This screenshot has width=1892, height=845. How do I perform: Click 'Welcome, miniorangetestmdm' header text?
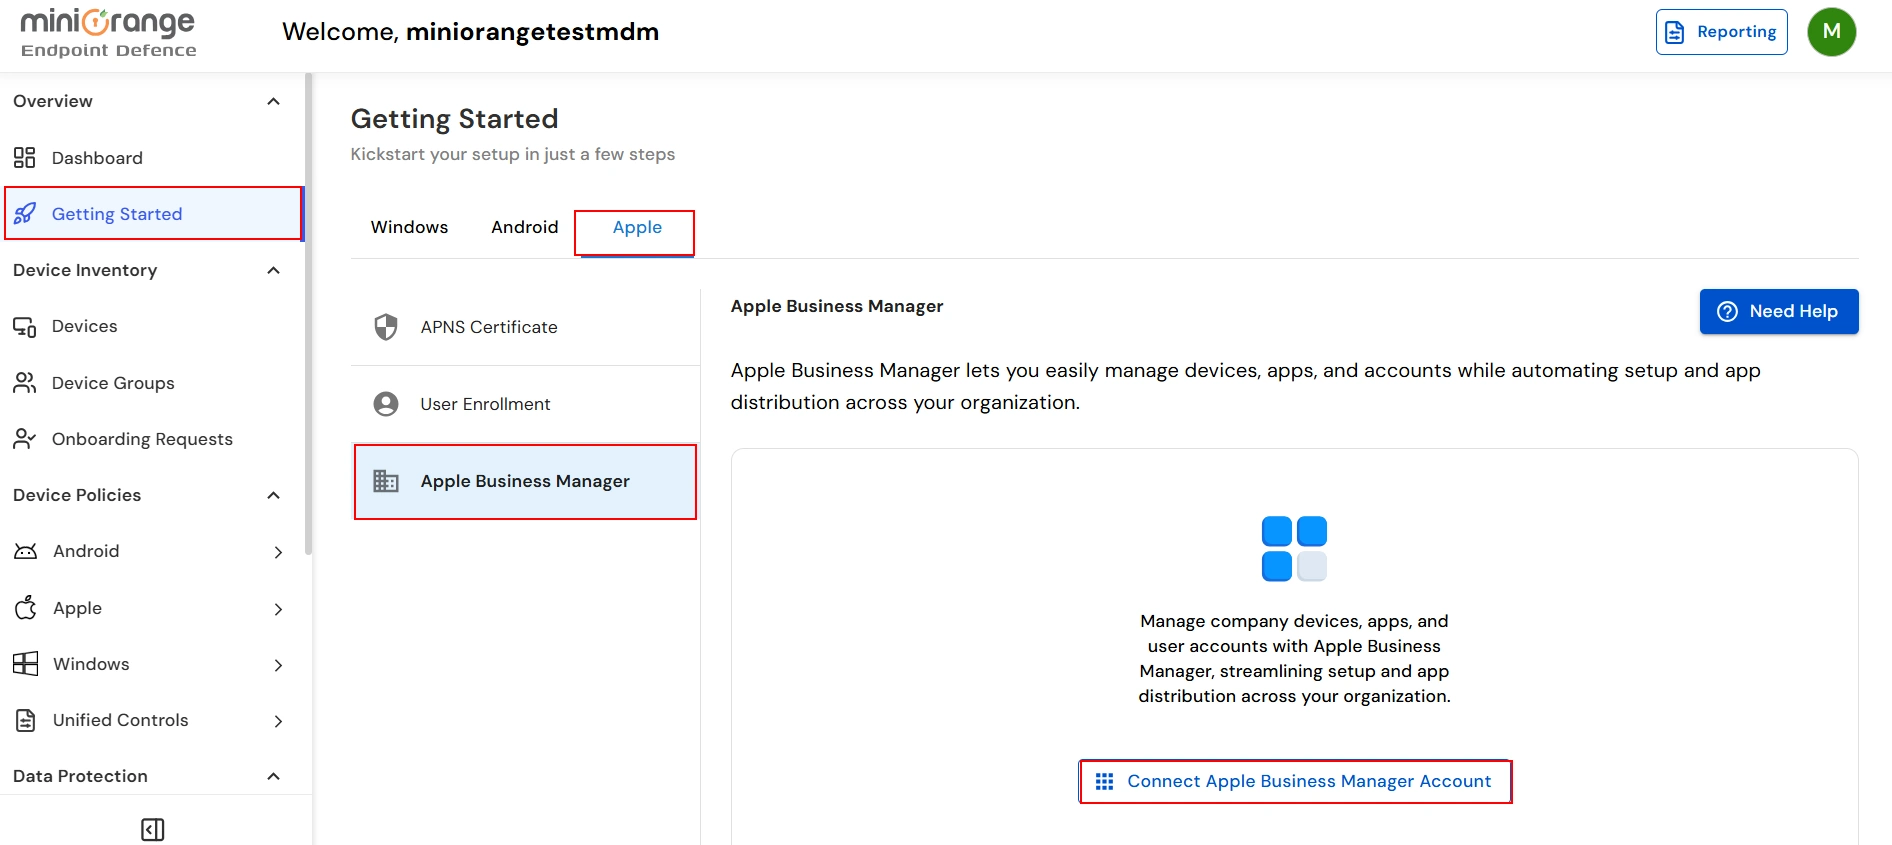tap(470, 32)
